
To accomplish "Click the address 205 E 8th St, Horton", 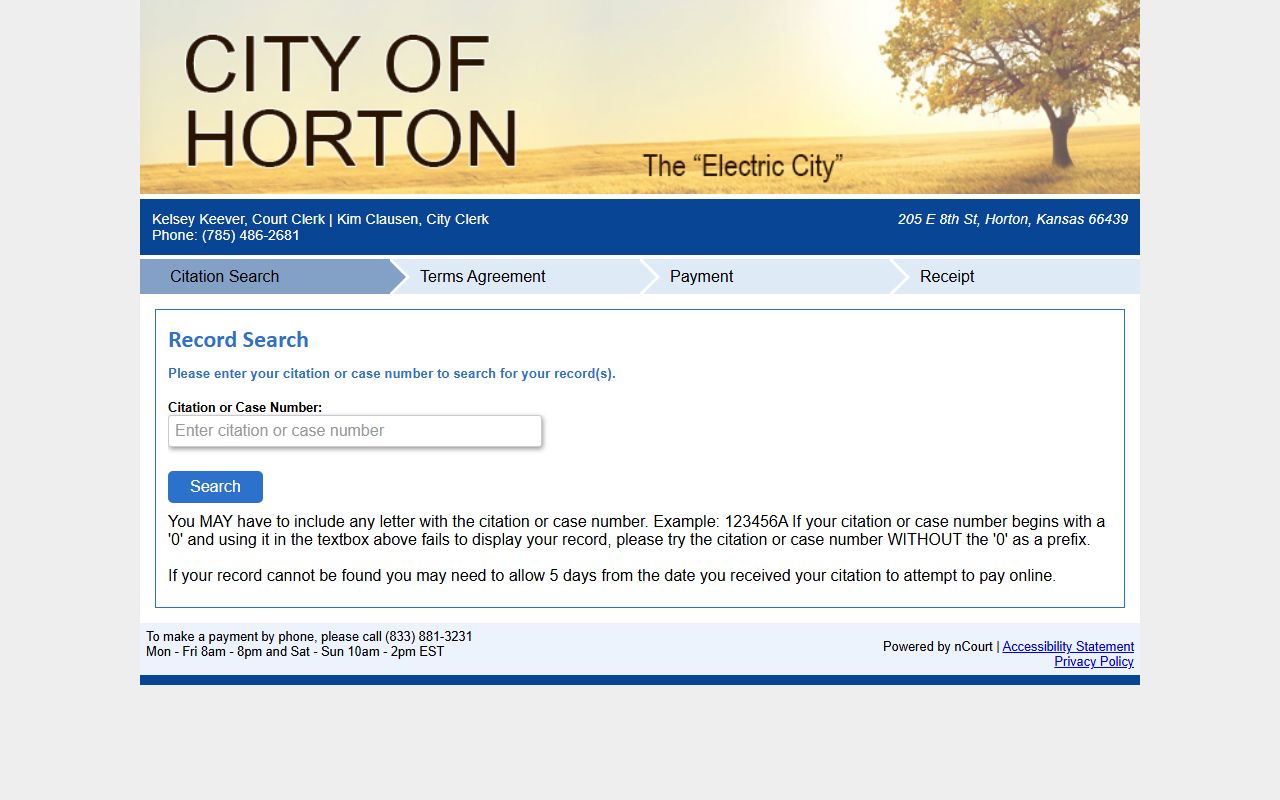I will [x=1013, y=219].
